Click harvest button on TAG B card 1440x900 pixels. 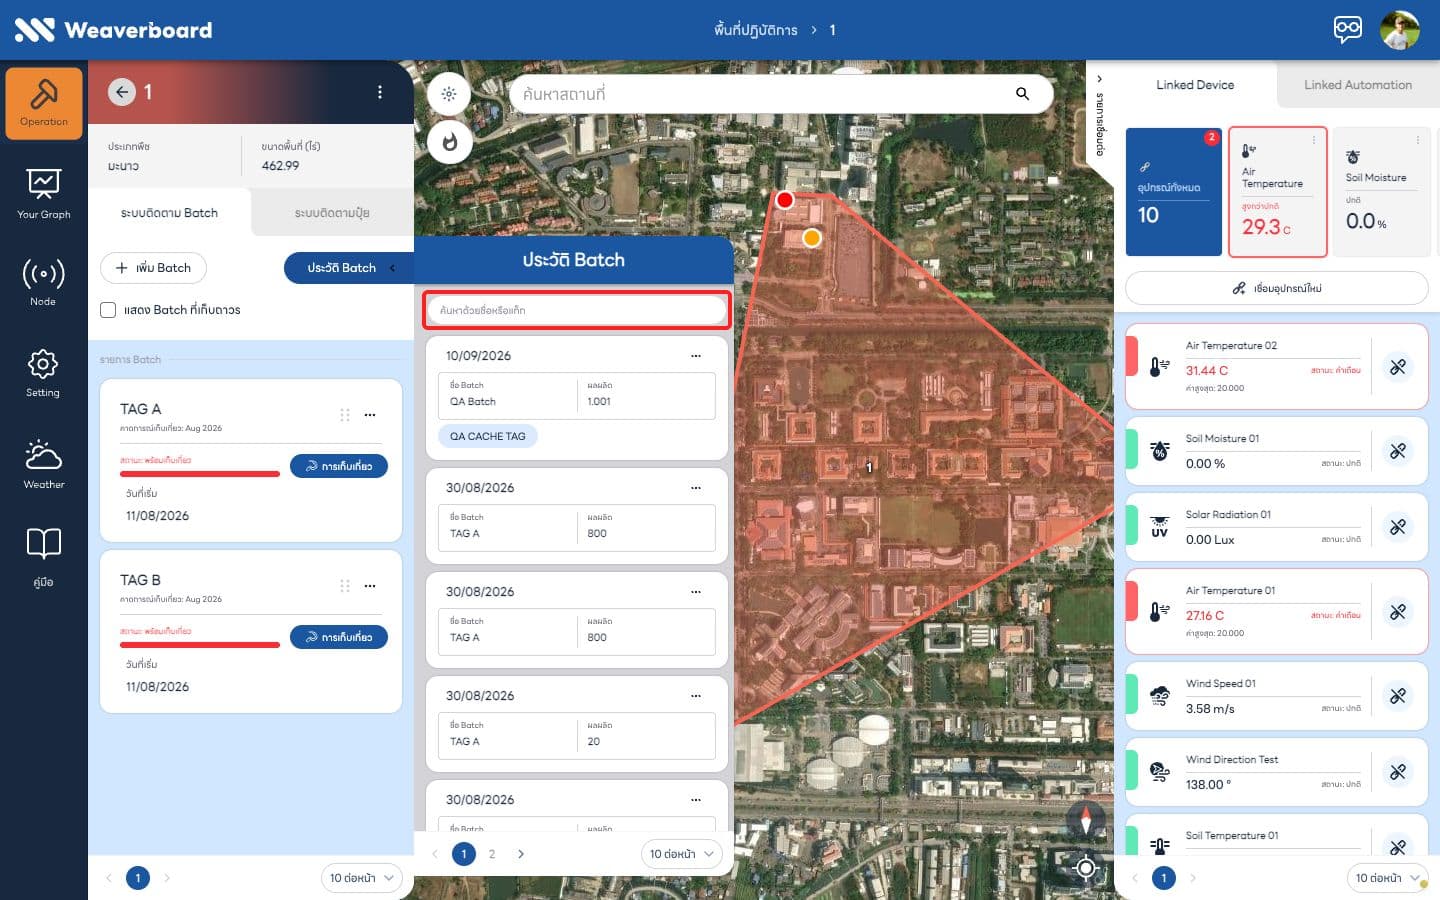[339, 637]
